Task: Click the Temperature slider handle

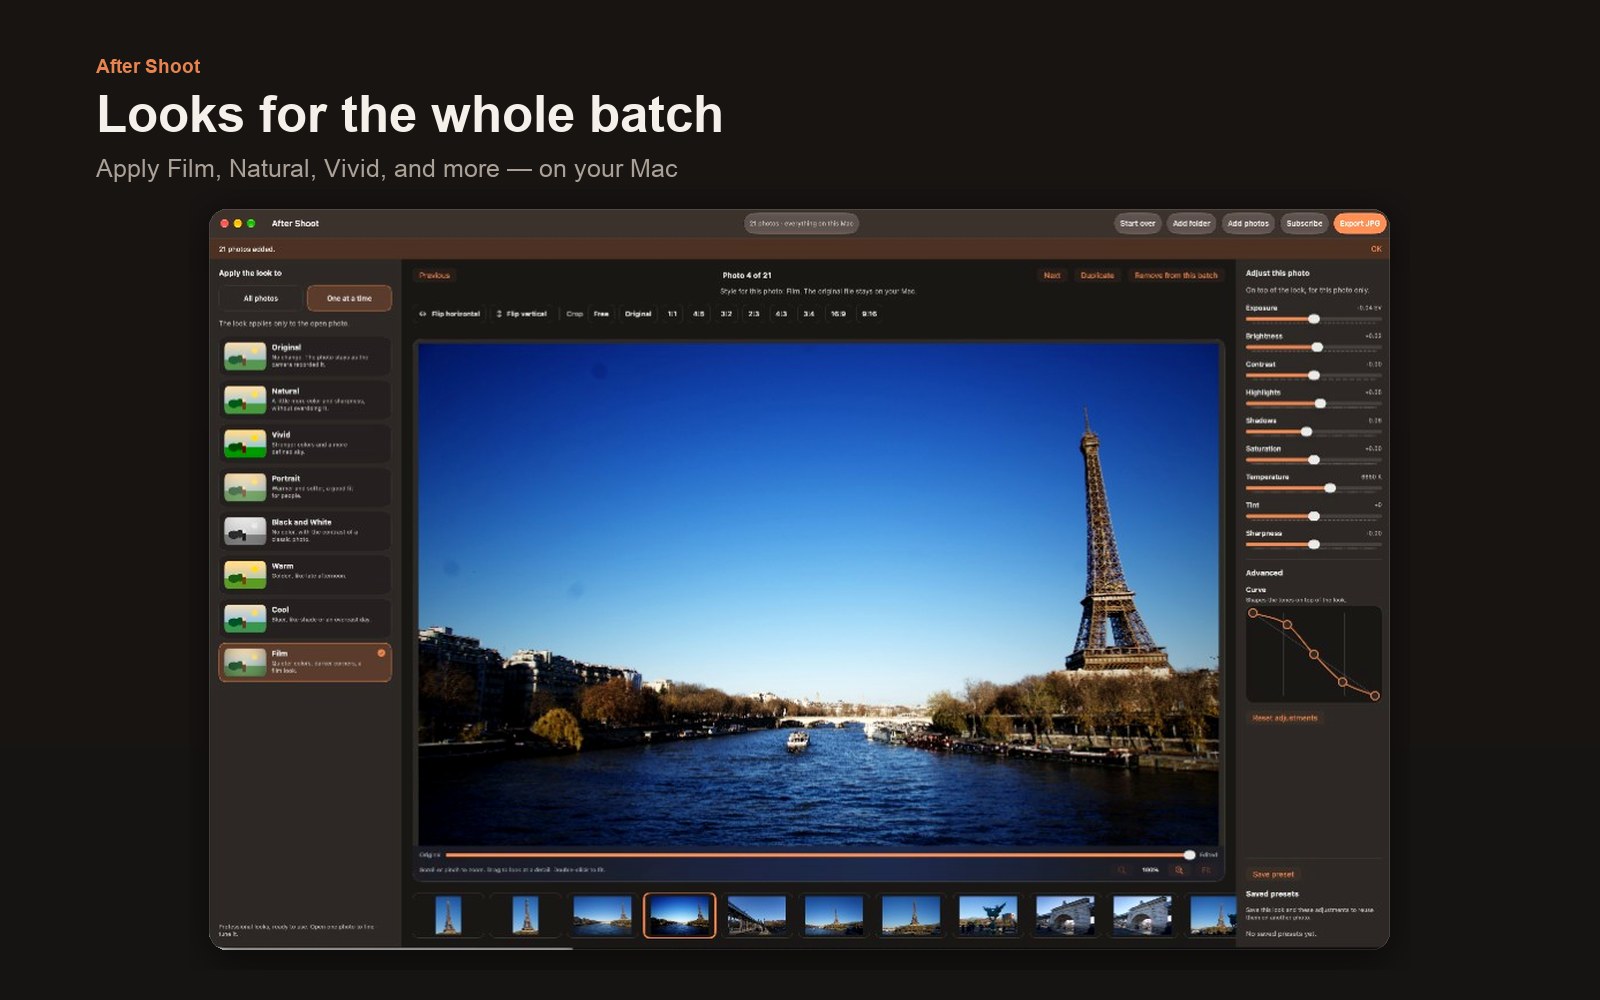Action: (1330, 488)
